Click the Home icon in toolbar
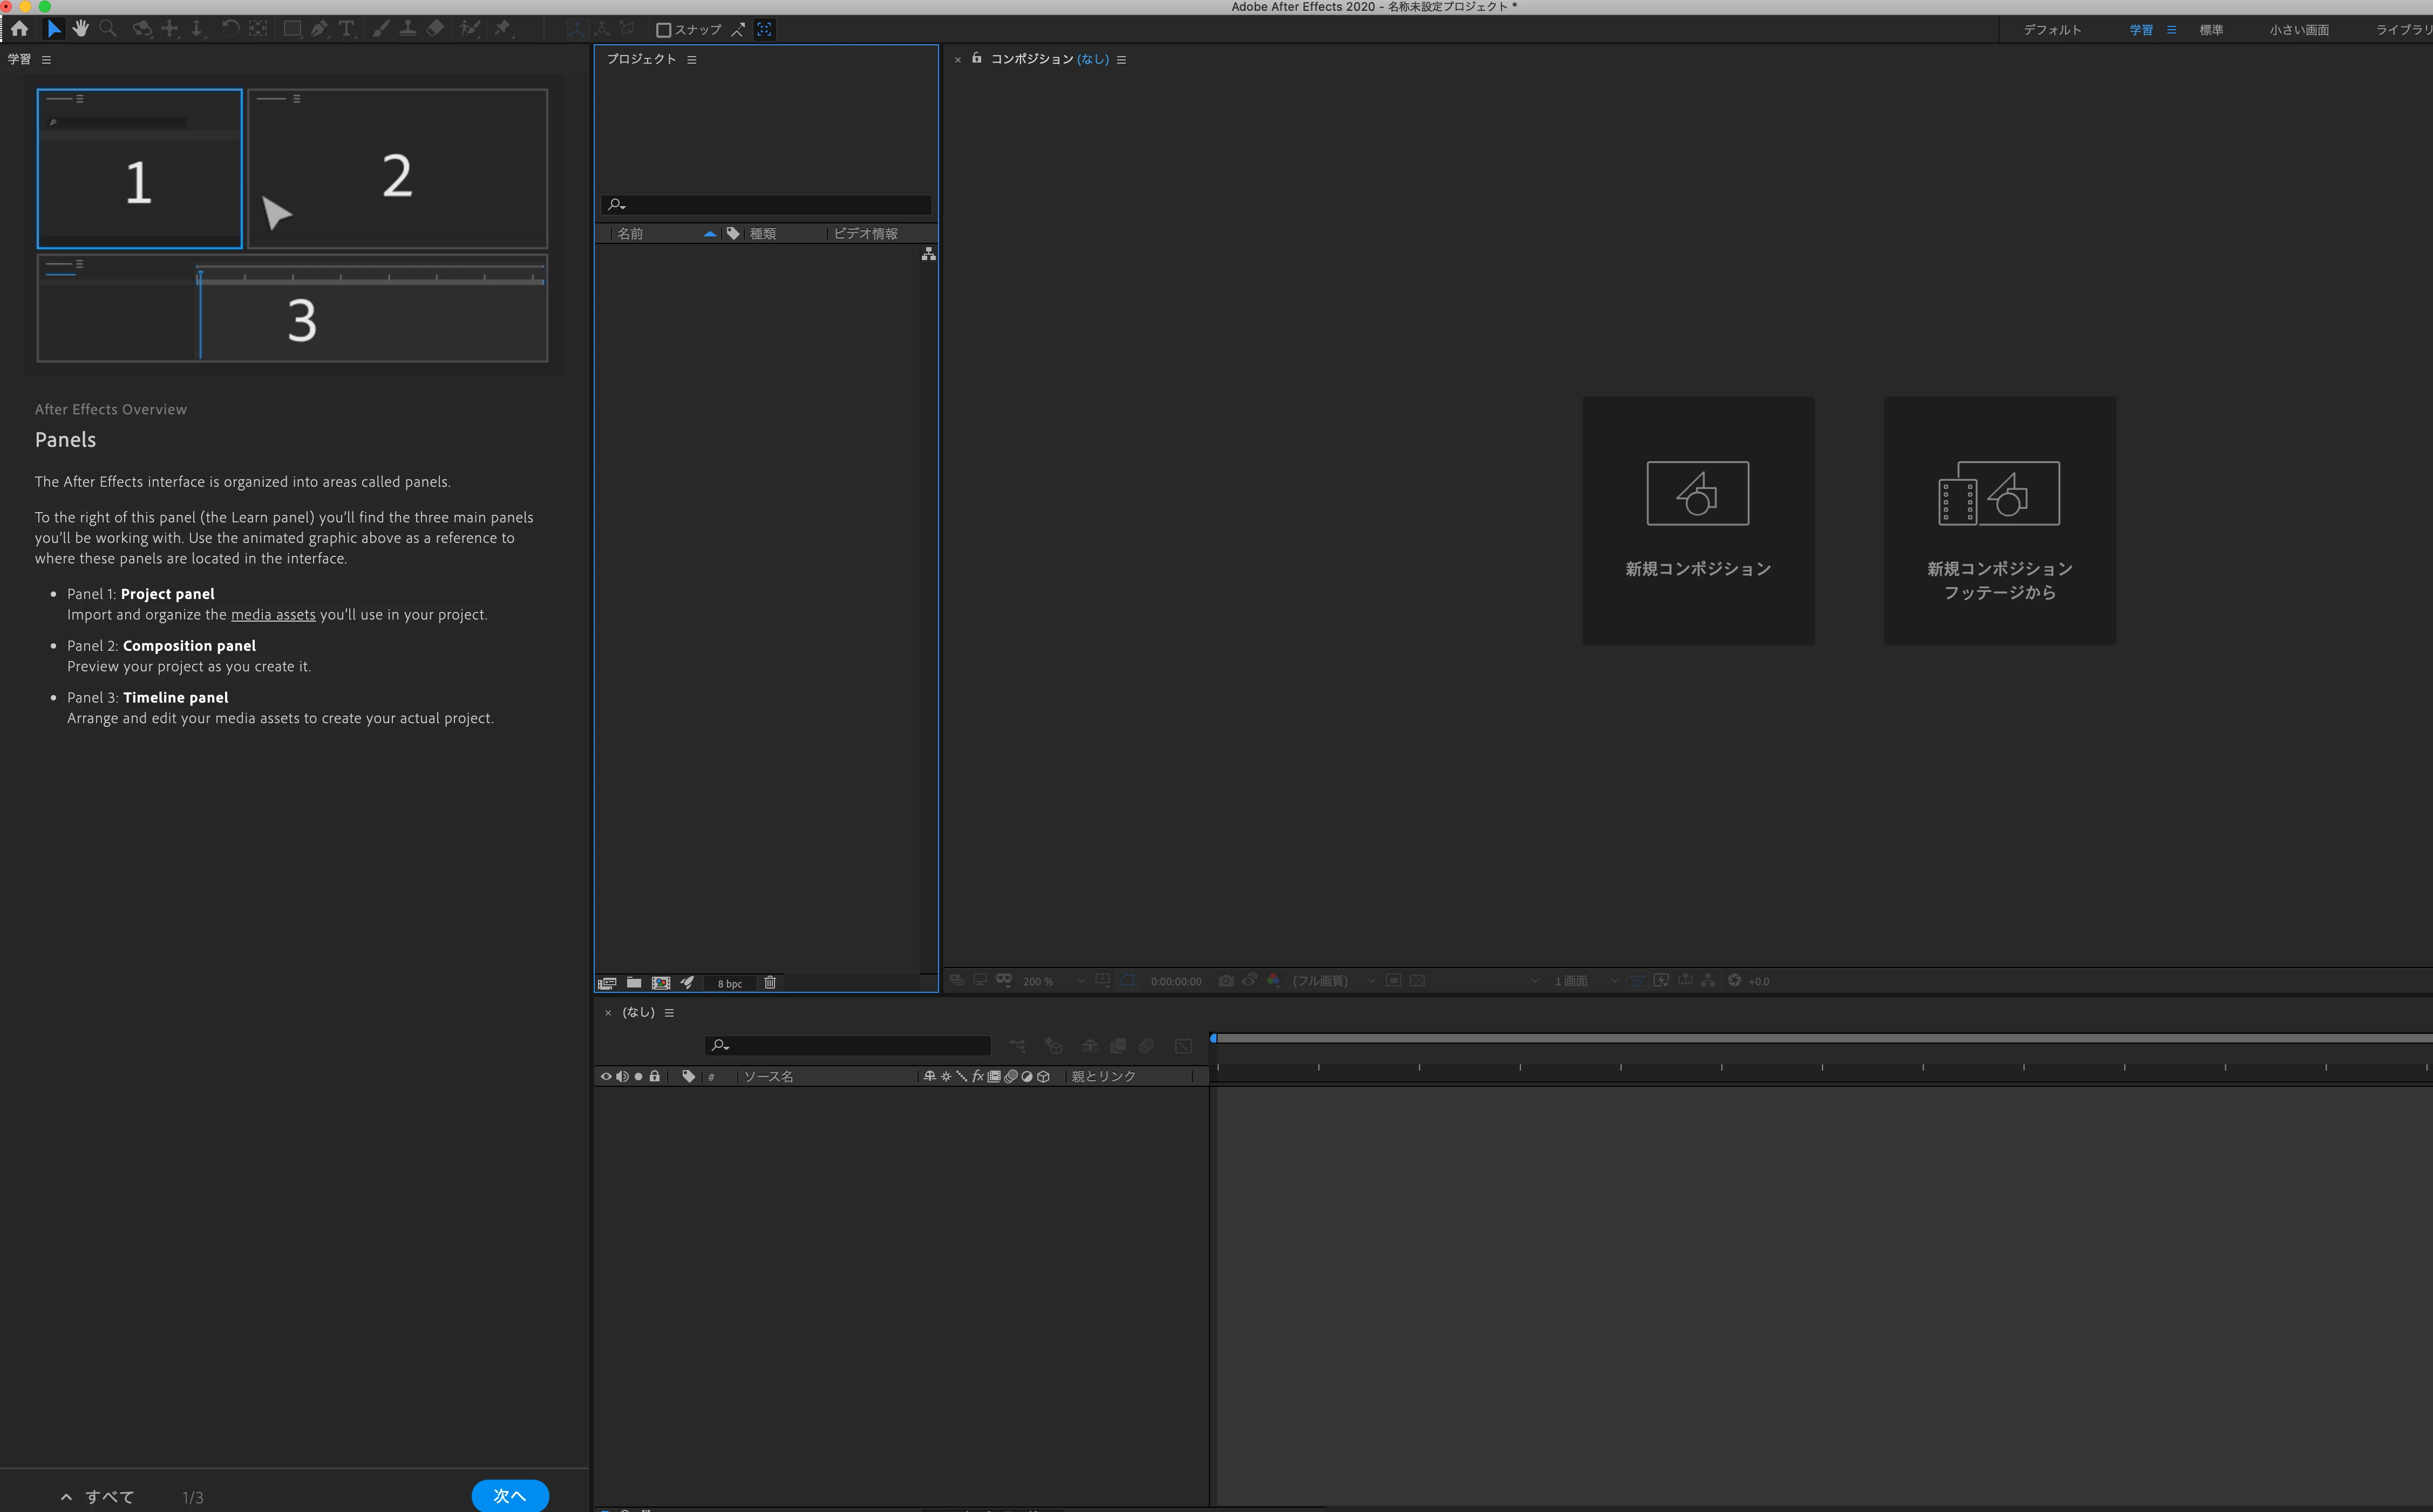 [x=19, y=29]
